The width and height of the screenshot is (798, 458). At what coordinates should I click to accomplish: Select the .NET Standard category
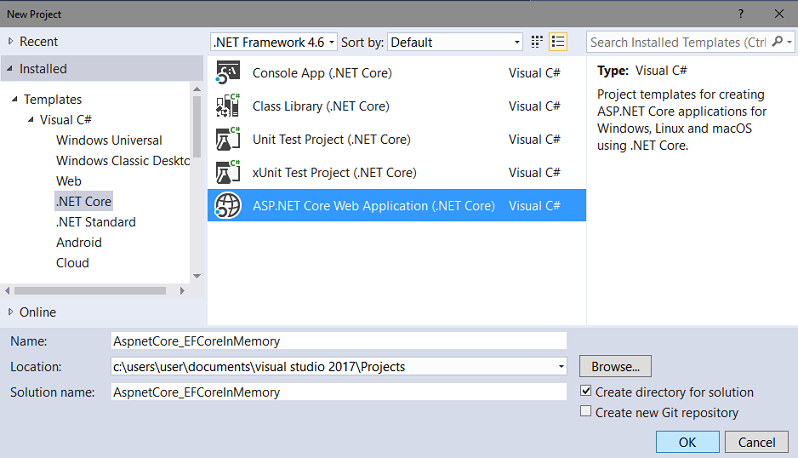coord(96,222)
